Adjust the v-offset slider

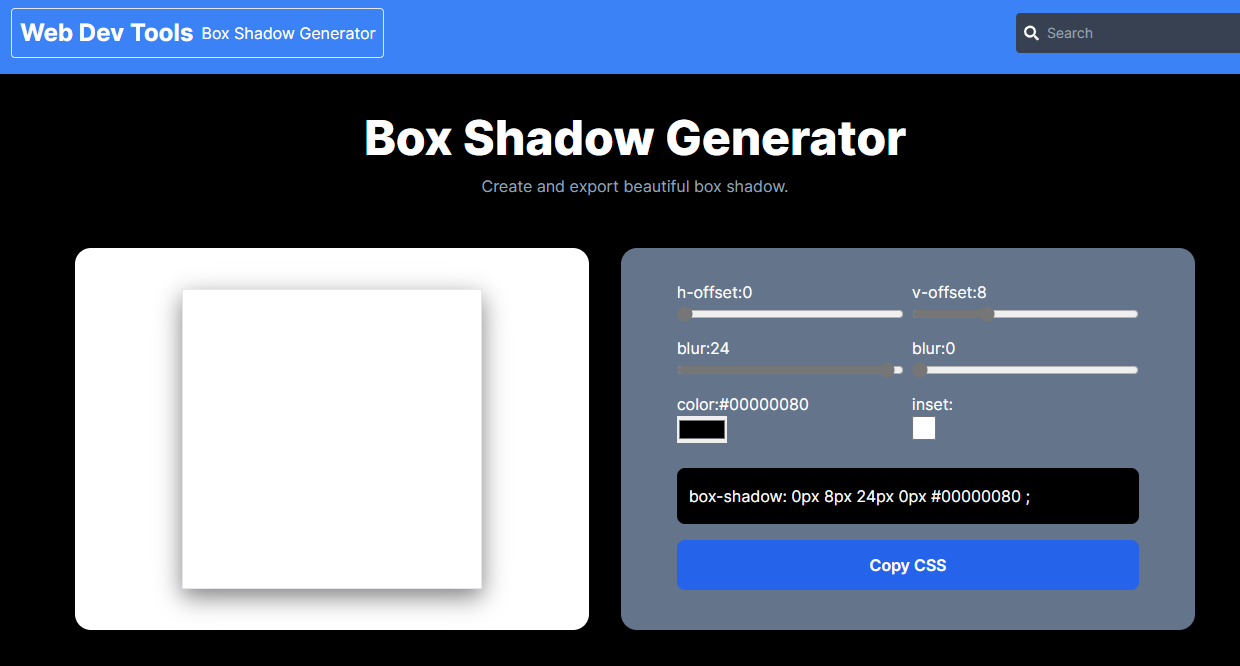[x=1025, y=314]
